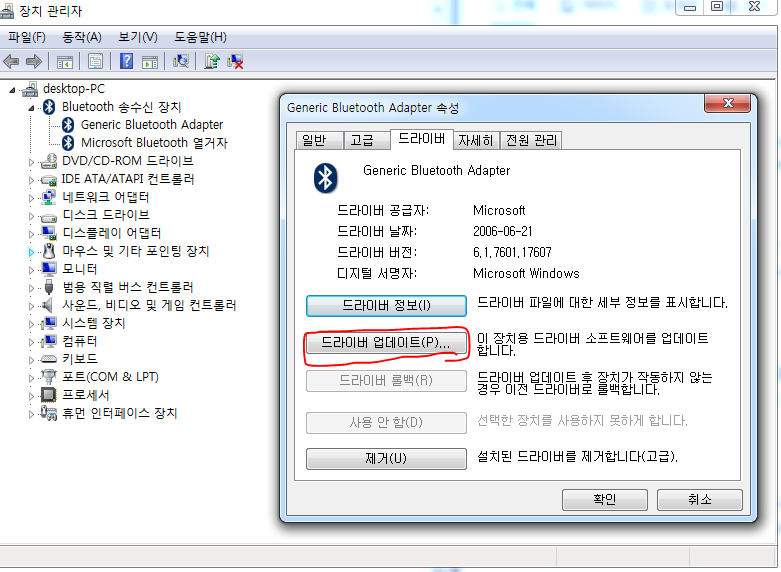The image size is (781, 572).
Task: Click the 제거(U) button
Action: 386,458
